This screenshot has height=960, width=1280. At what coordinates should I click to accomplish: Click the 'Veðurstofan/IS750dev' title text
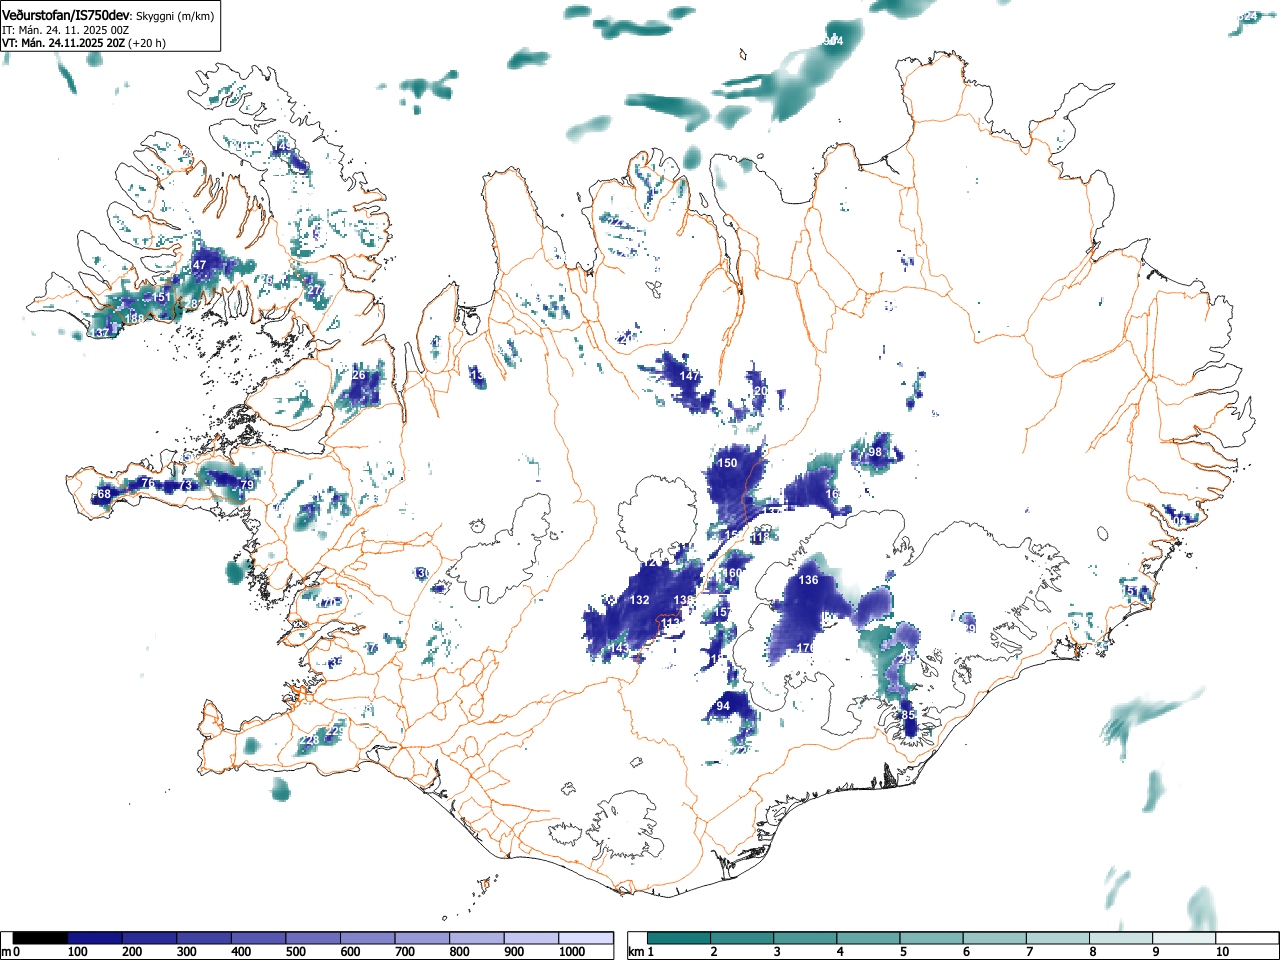click(x=66, y=16)
